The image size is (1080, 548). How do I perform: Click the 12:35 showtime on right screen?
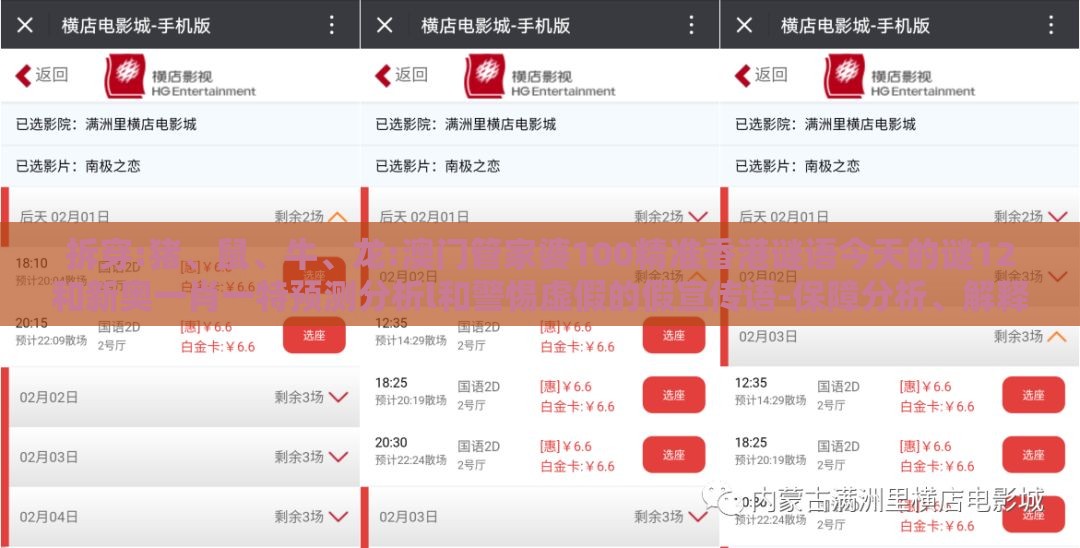point(751,383)
